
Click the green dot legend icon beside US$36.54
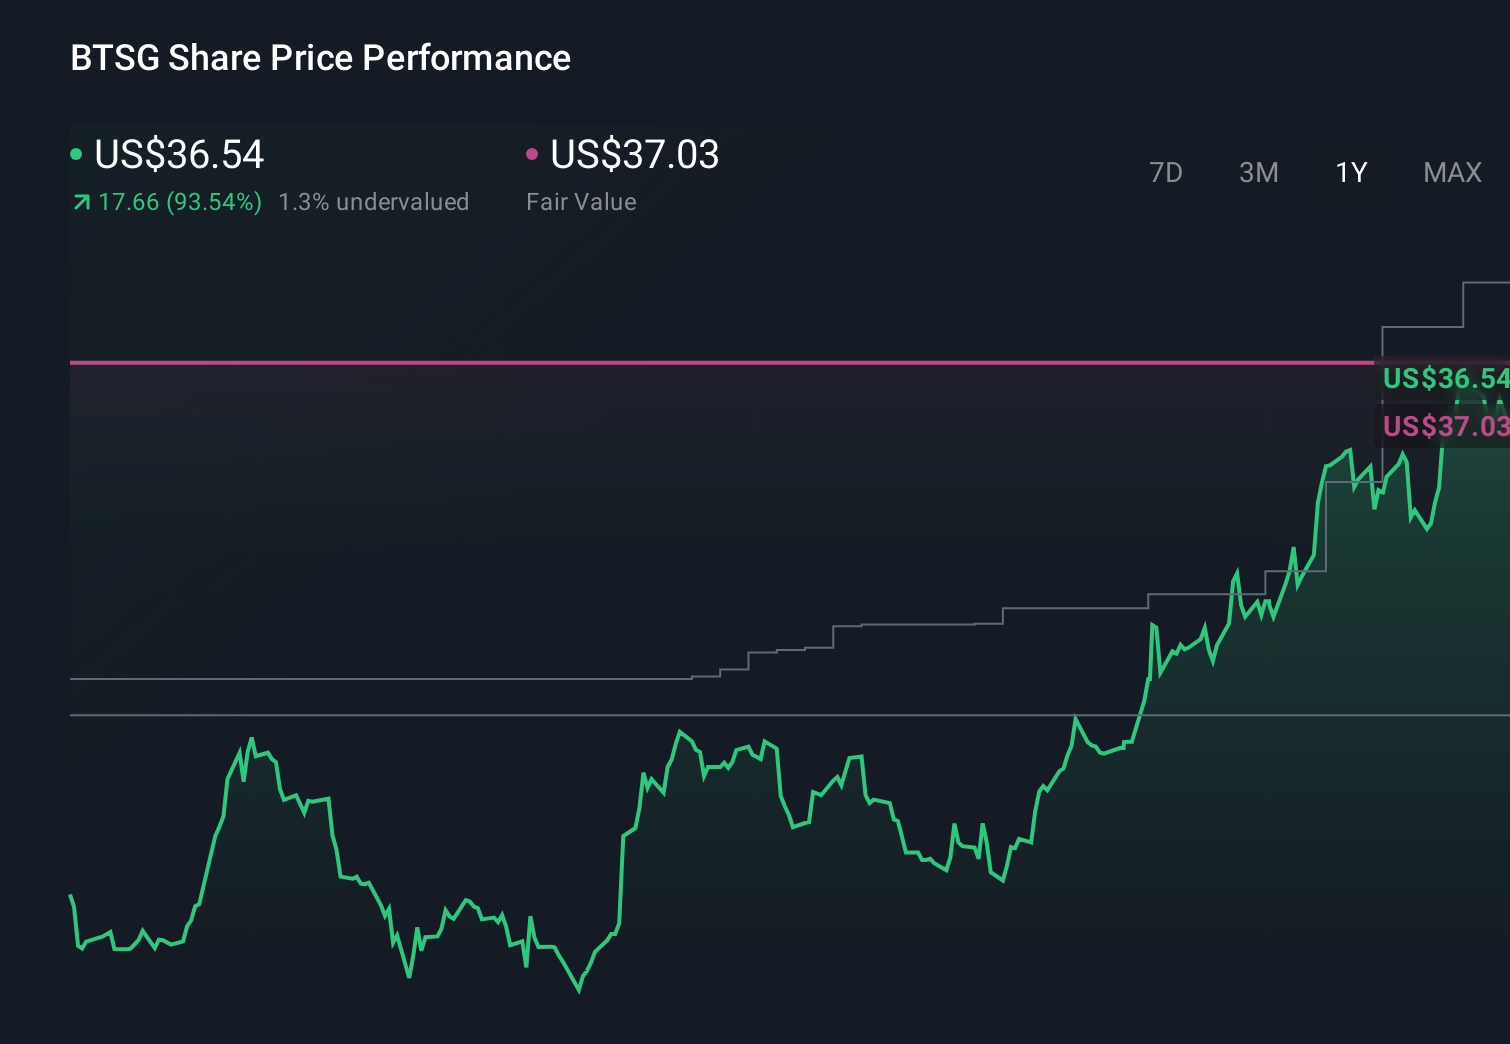point(76,153)
